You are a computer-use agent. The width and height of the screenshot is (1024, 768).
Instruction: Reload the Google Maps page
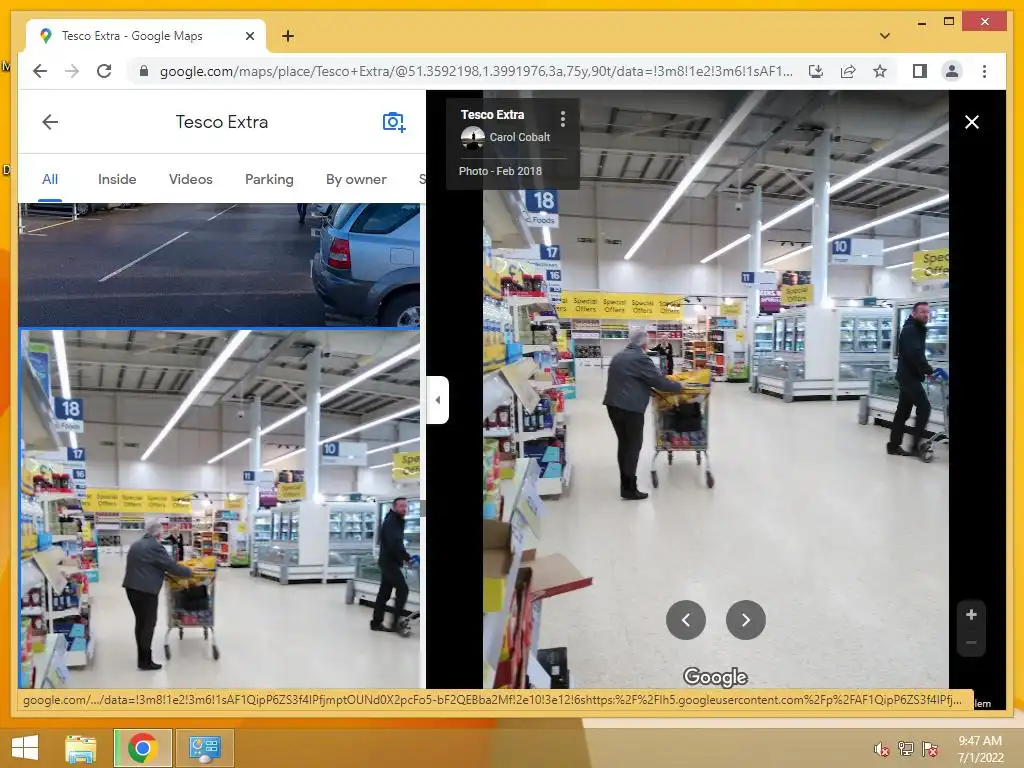click(x=104, y=71)
